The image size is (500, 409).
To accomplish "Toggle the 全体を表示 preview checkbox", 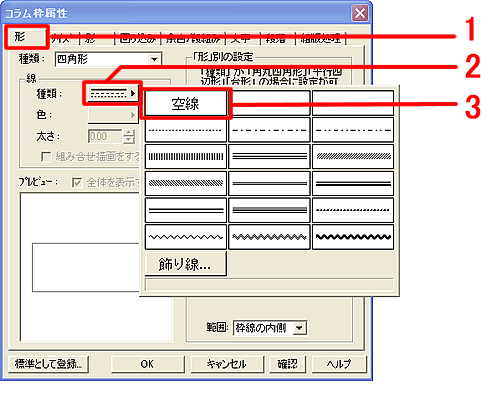I will pyautogui.click(x=77, y=182).
